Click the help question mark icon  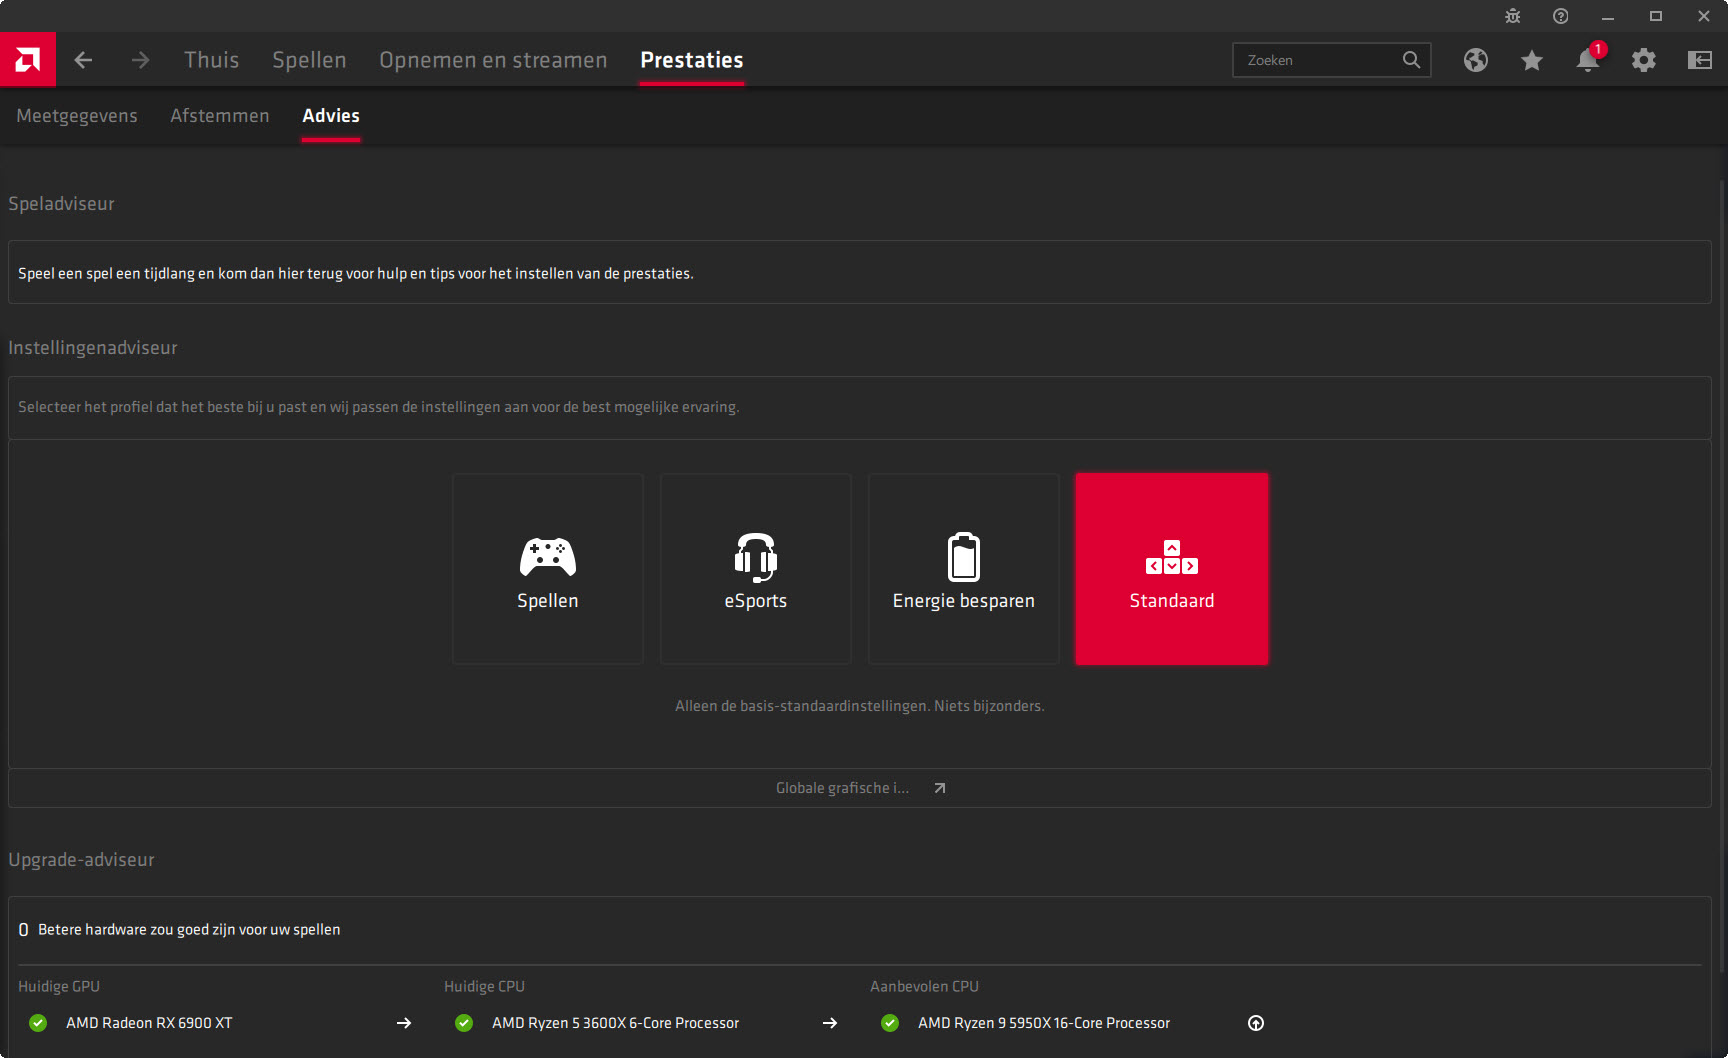pyautogui.click(x=1560, y=16)
